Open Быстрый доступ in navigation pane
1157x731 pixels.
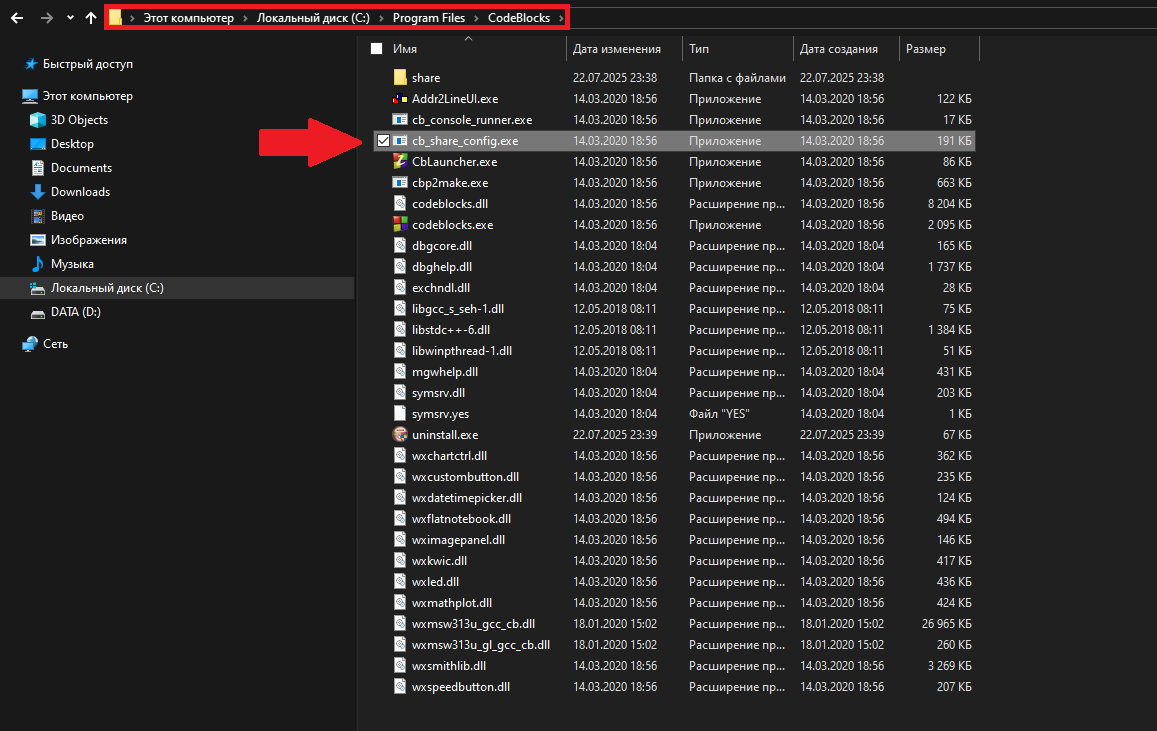pyautogui.click(x=88, y=64)
